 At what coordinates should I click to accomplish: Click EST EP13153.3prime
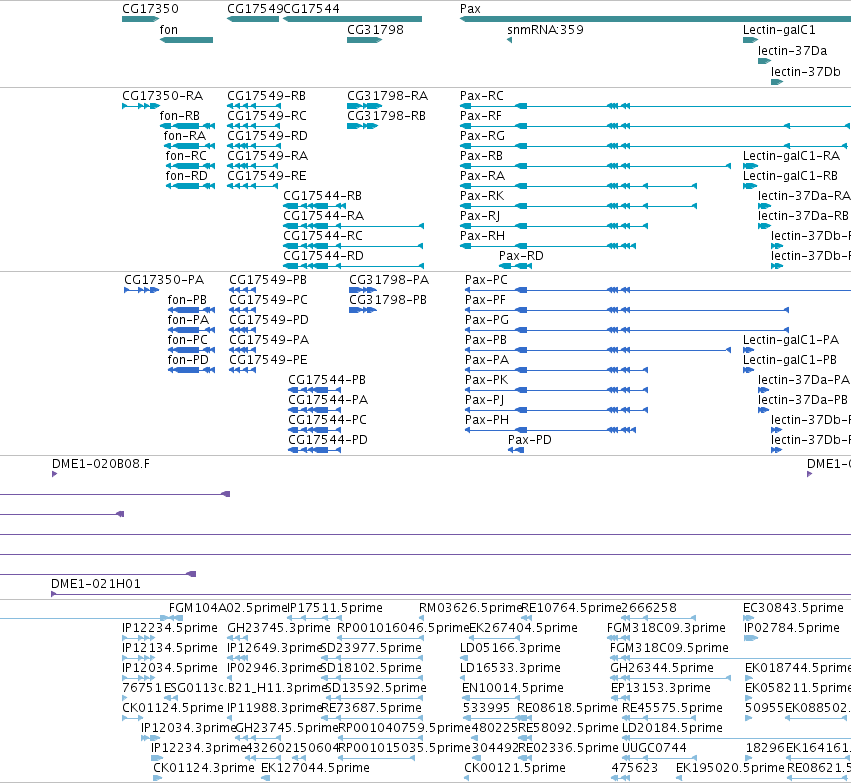tap(620, 698)
